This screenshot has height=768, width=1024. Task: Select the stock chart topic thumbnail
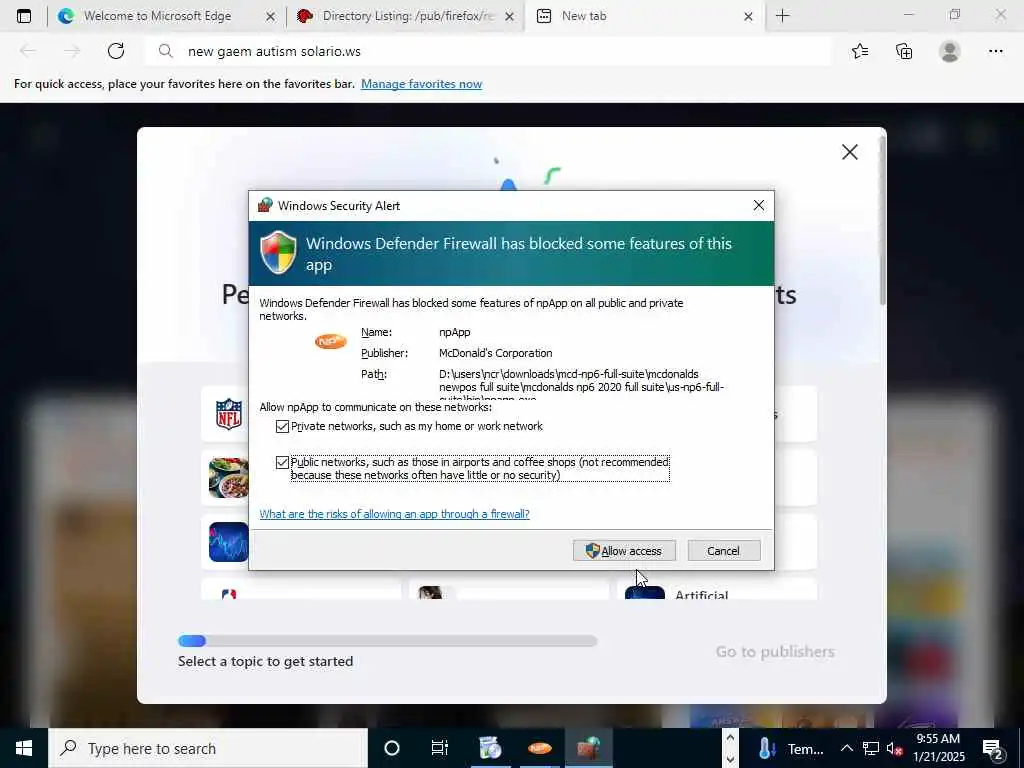pos(229,542)
